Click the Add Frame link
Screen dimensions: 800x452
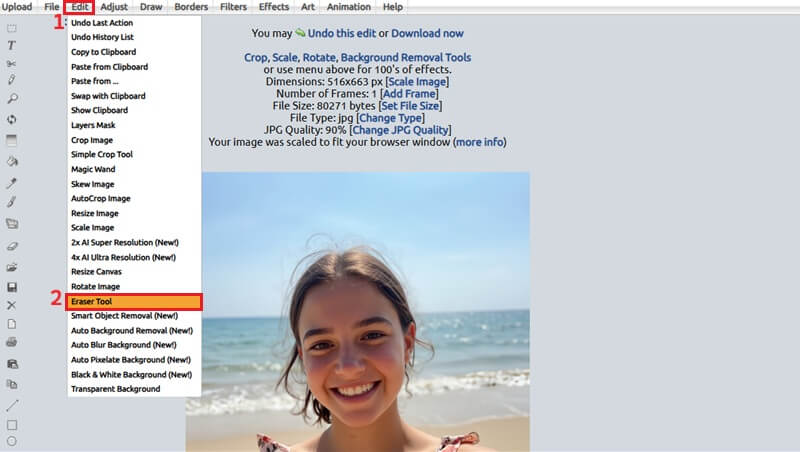point(409,94)
